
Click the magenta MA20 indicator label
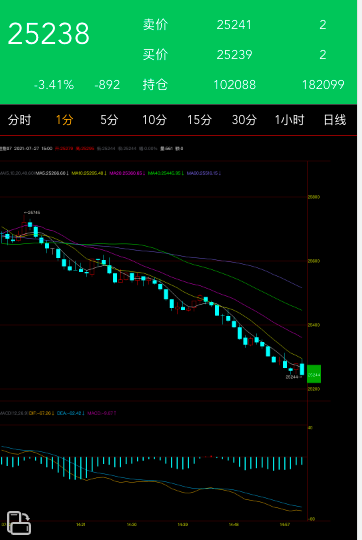point(126,173)
